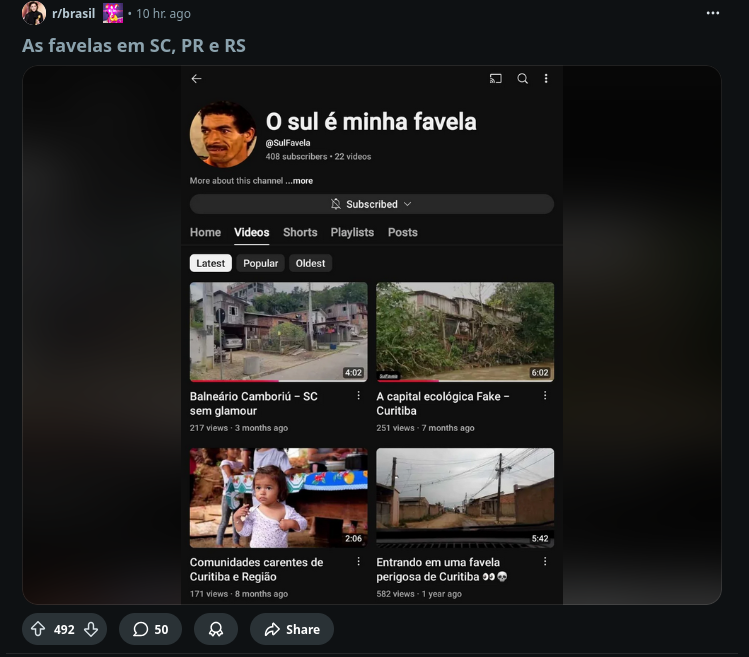Viewport: 749px width, 657px height.
Task: Click the channel profile picture
Action: [223, 134]
